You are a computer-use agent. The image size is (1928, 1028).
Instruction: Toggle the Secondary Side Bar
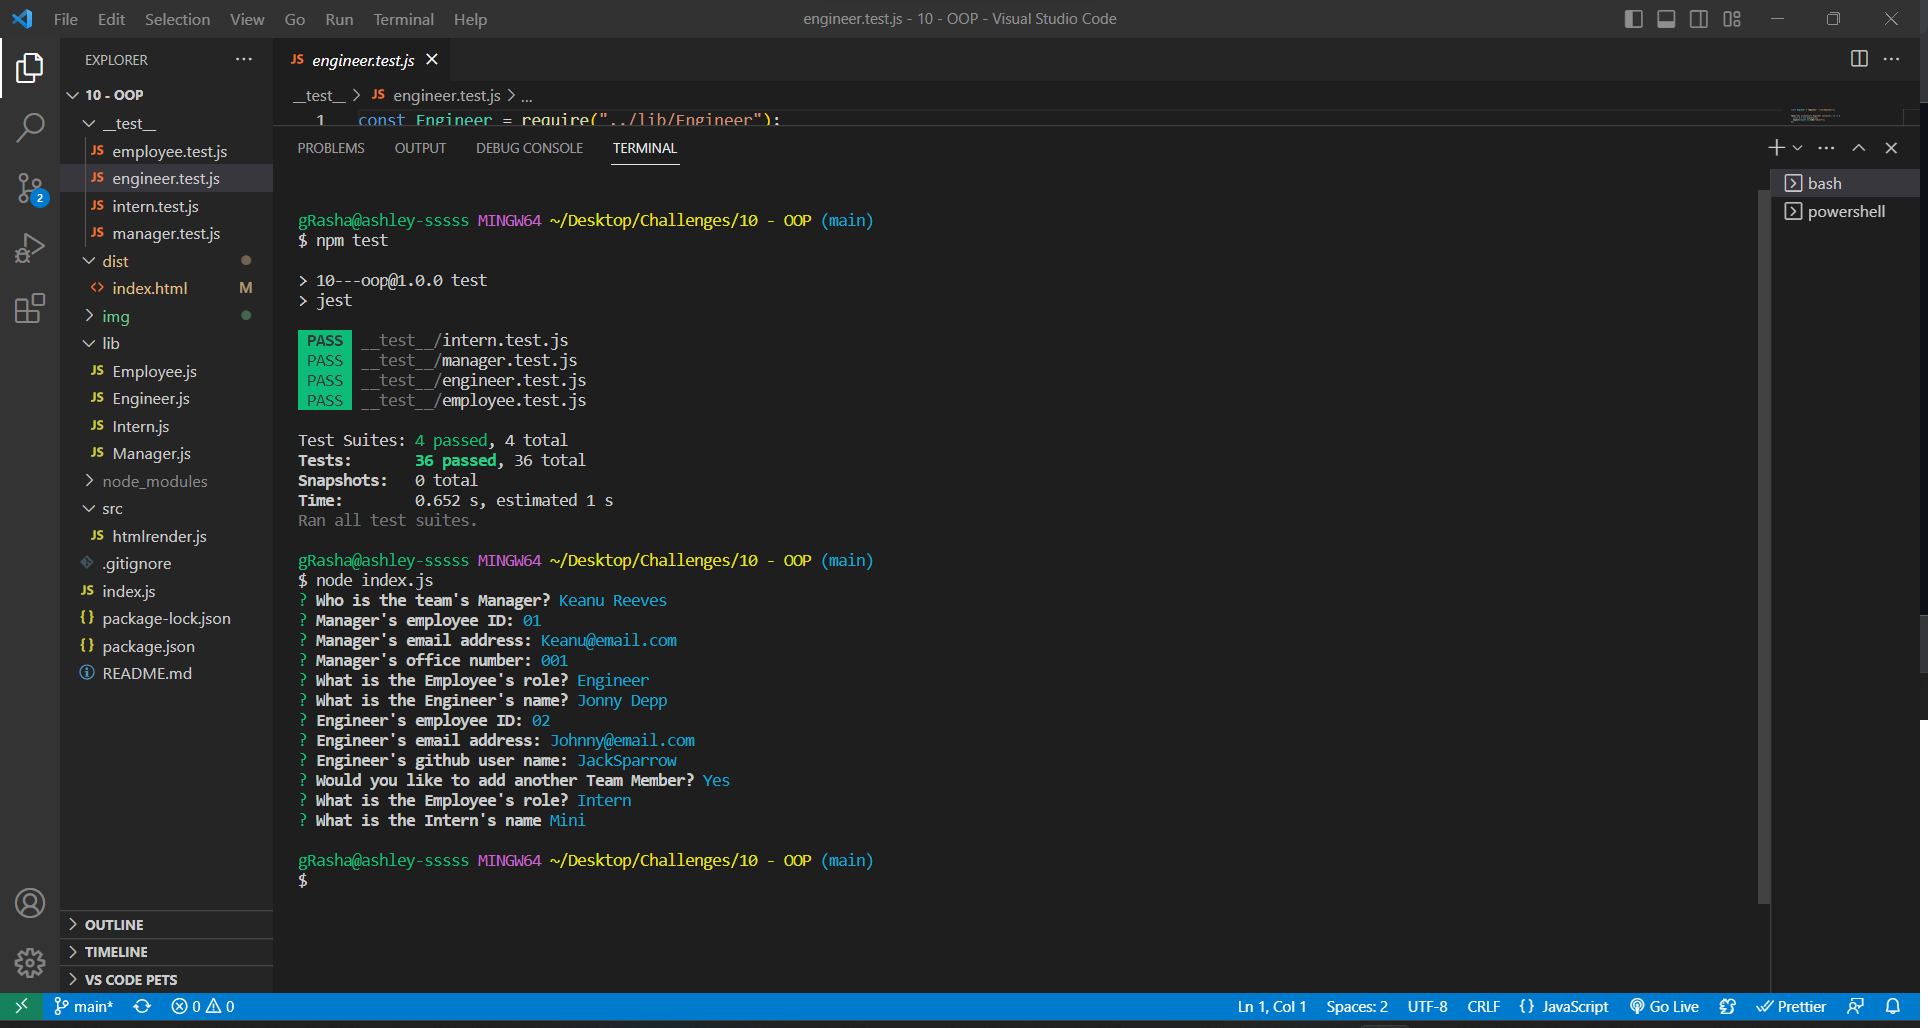point(1698,18)
